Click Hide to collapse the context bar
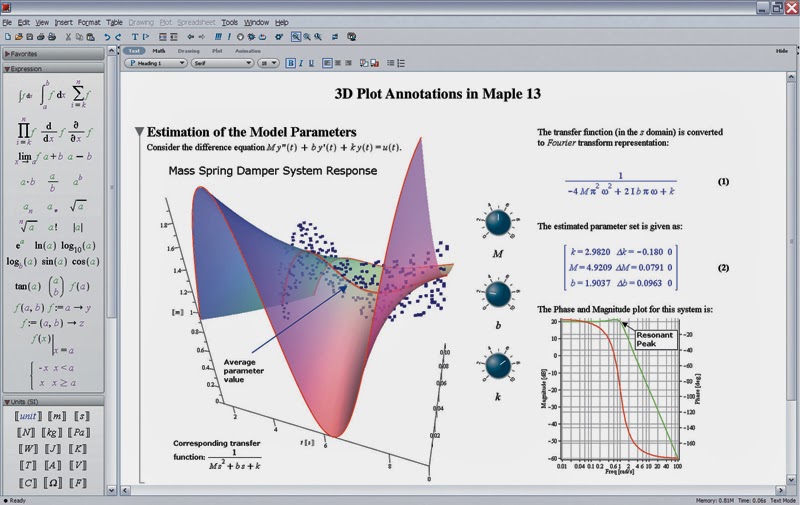The height and width of the screenshot is (505, 800). point(782,51)
